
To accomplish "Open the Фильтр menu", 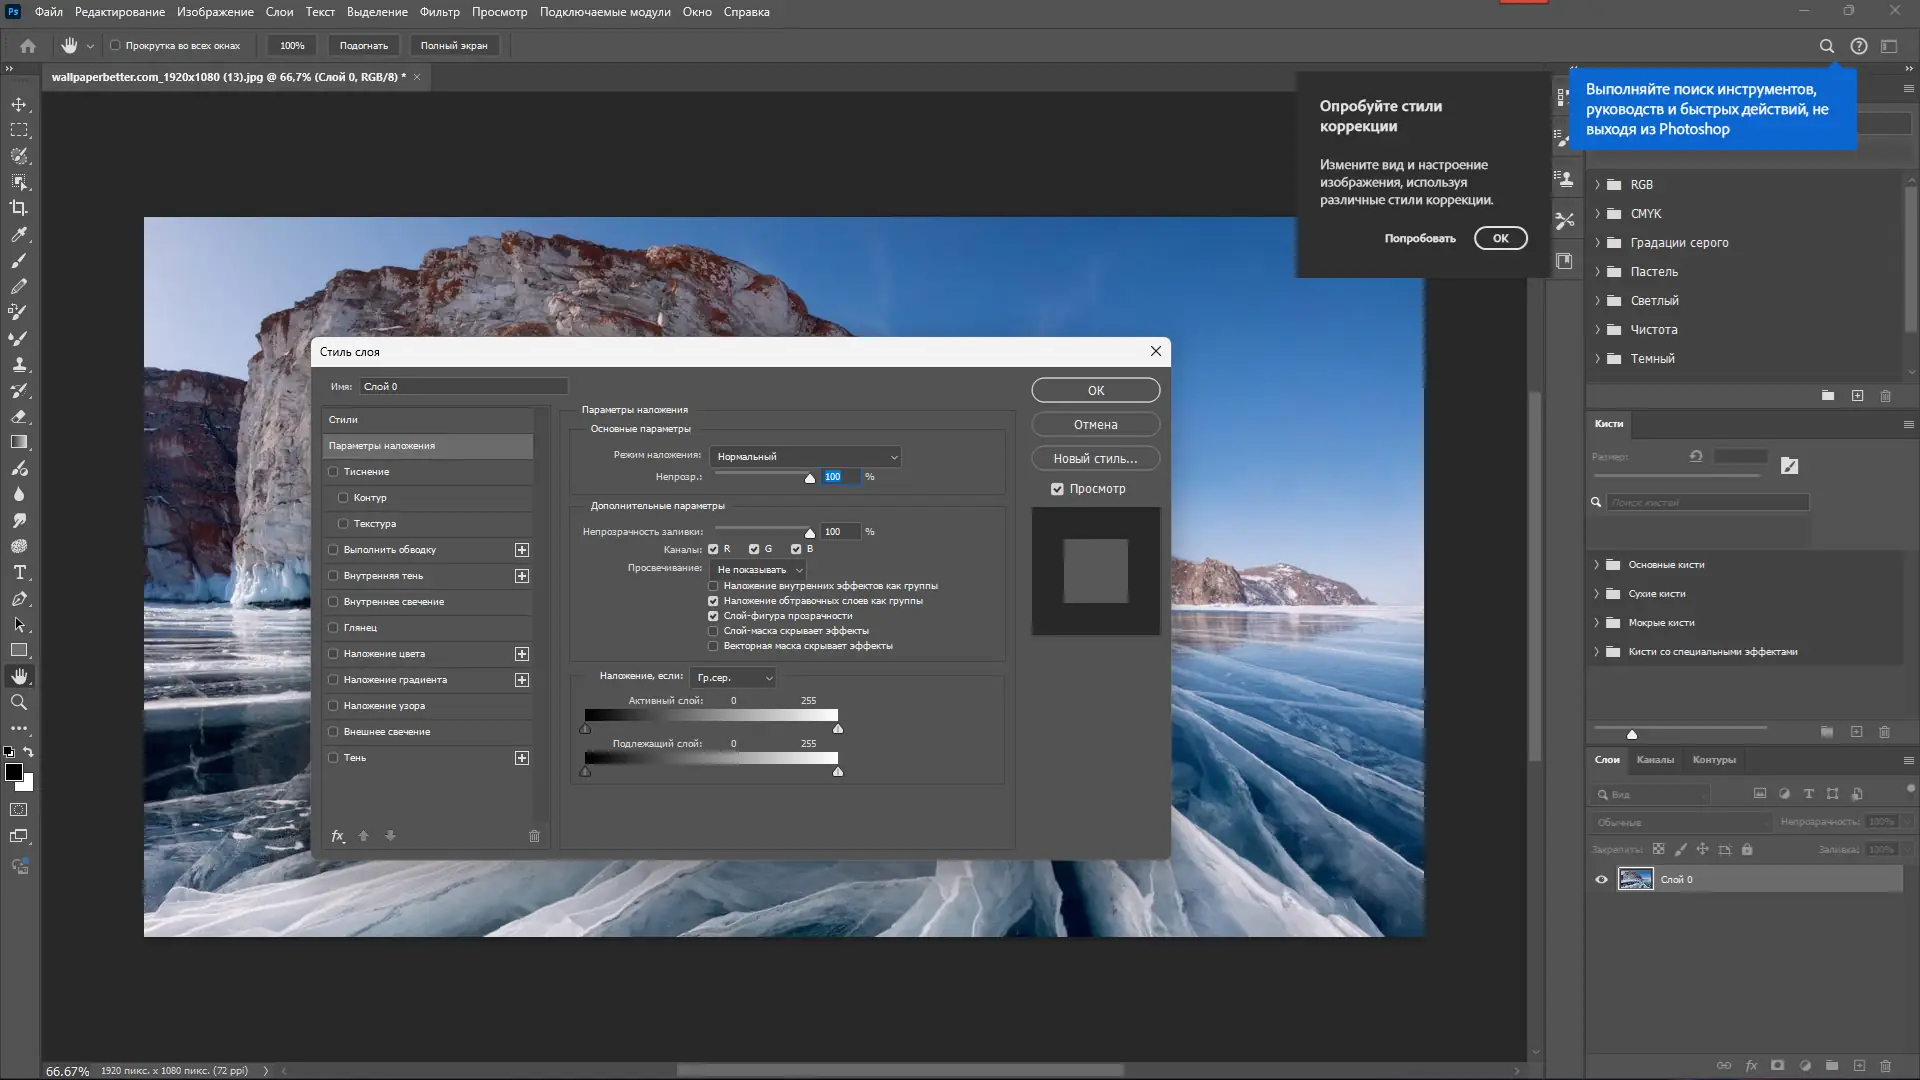I will pyautogui.click(x=439, y=12).
